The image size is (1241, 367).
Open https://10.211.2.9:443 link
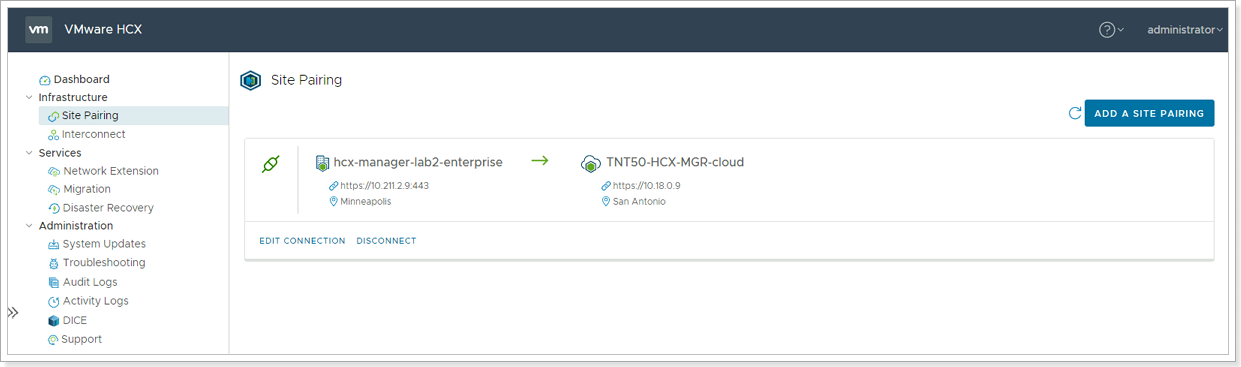(385, 185)
